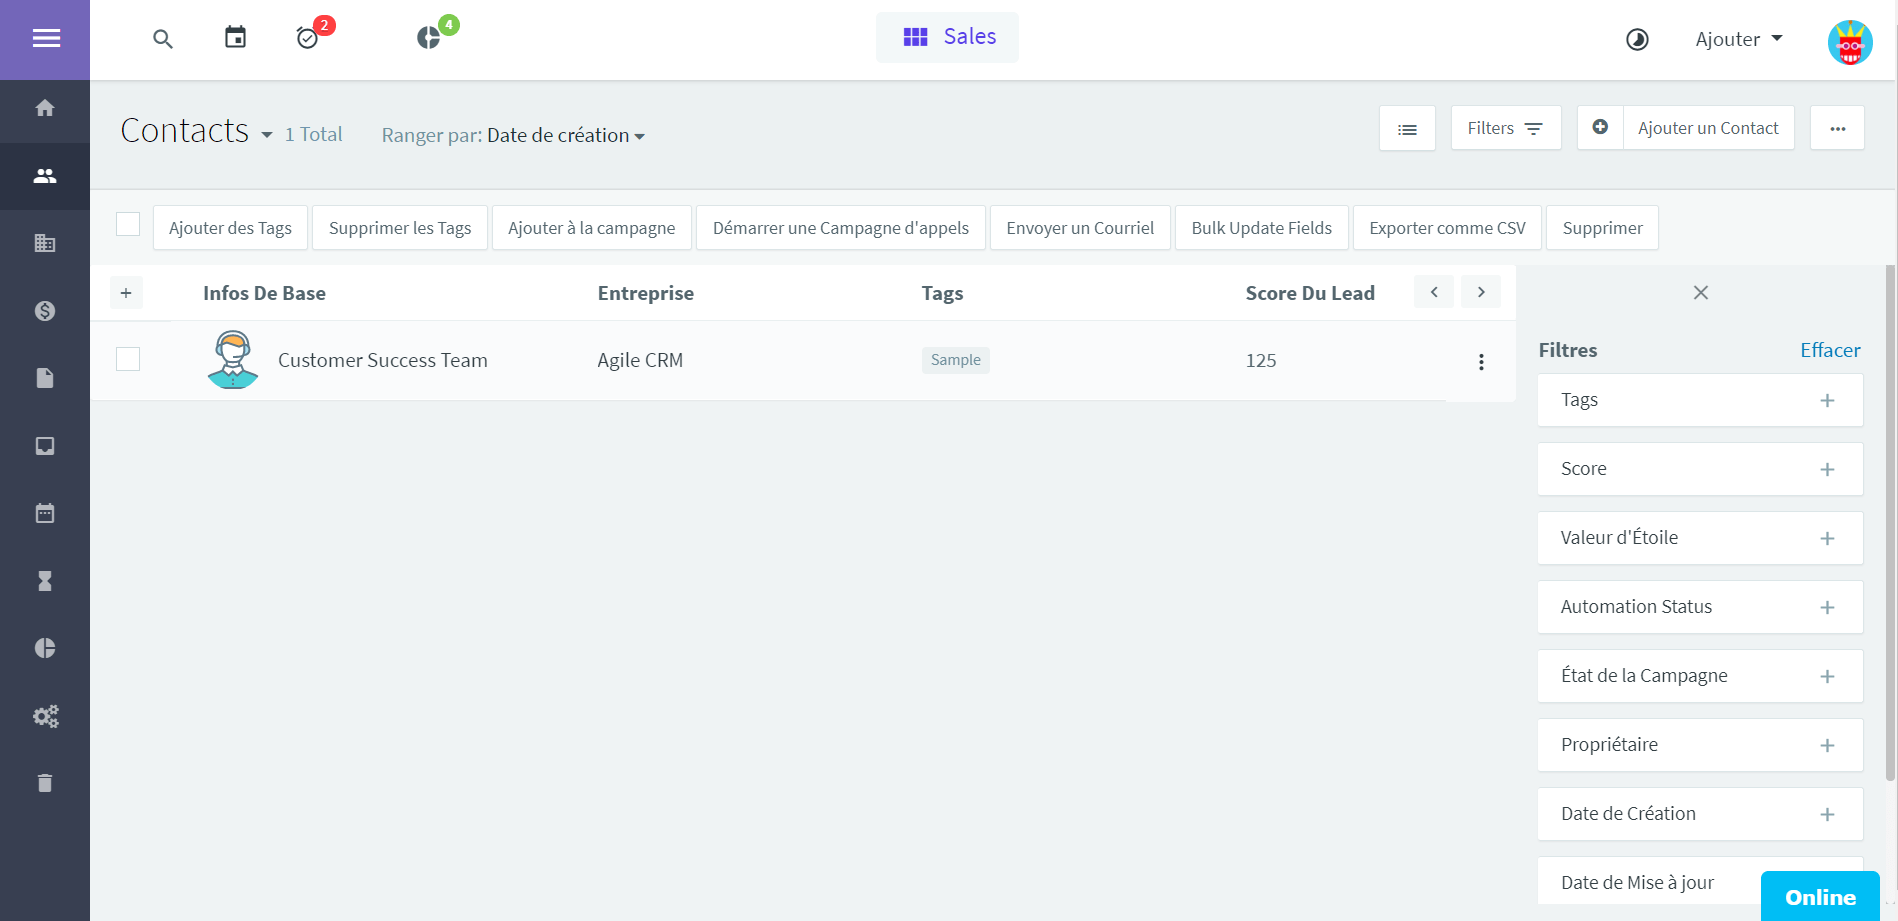Click Démarrer une Campagne d'appels
The image size is (1898, 921).
pos(841,228)
